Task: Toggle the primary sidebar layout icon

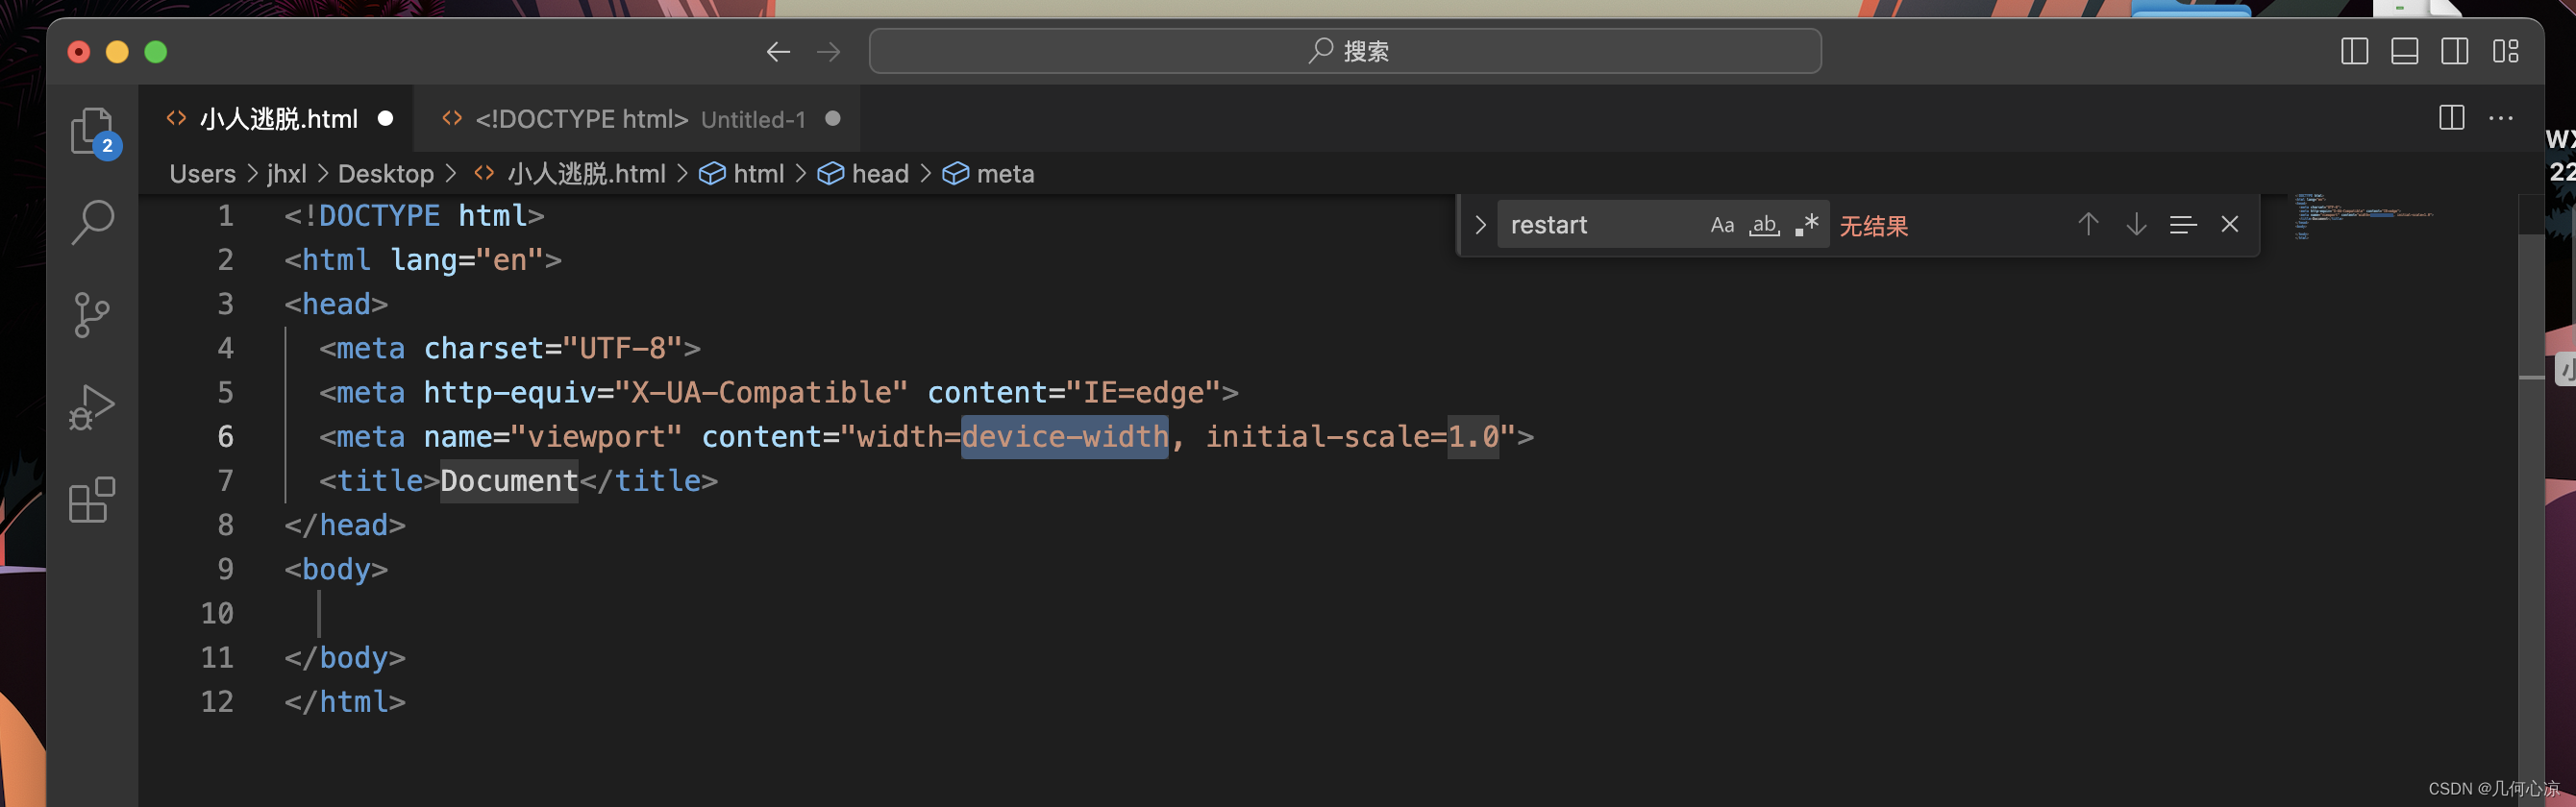Action: [x=2354, y=52]
